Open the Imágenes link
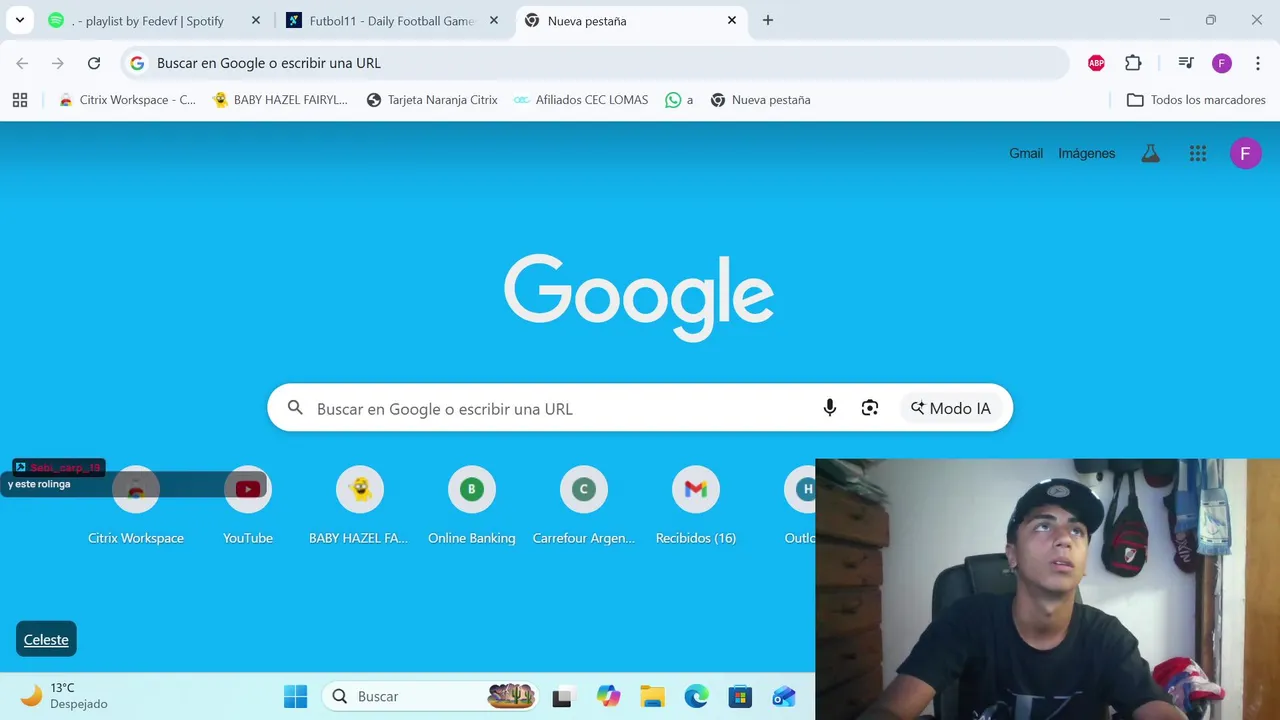 pos(1087,153)
